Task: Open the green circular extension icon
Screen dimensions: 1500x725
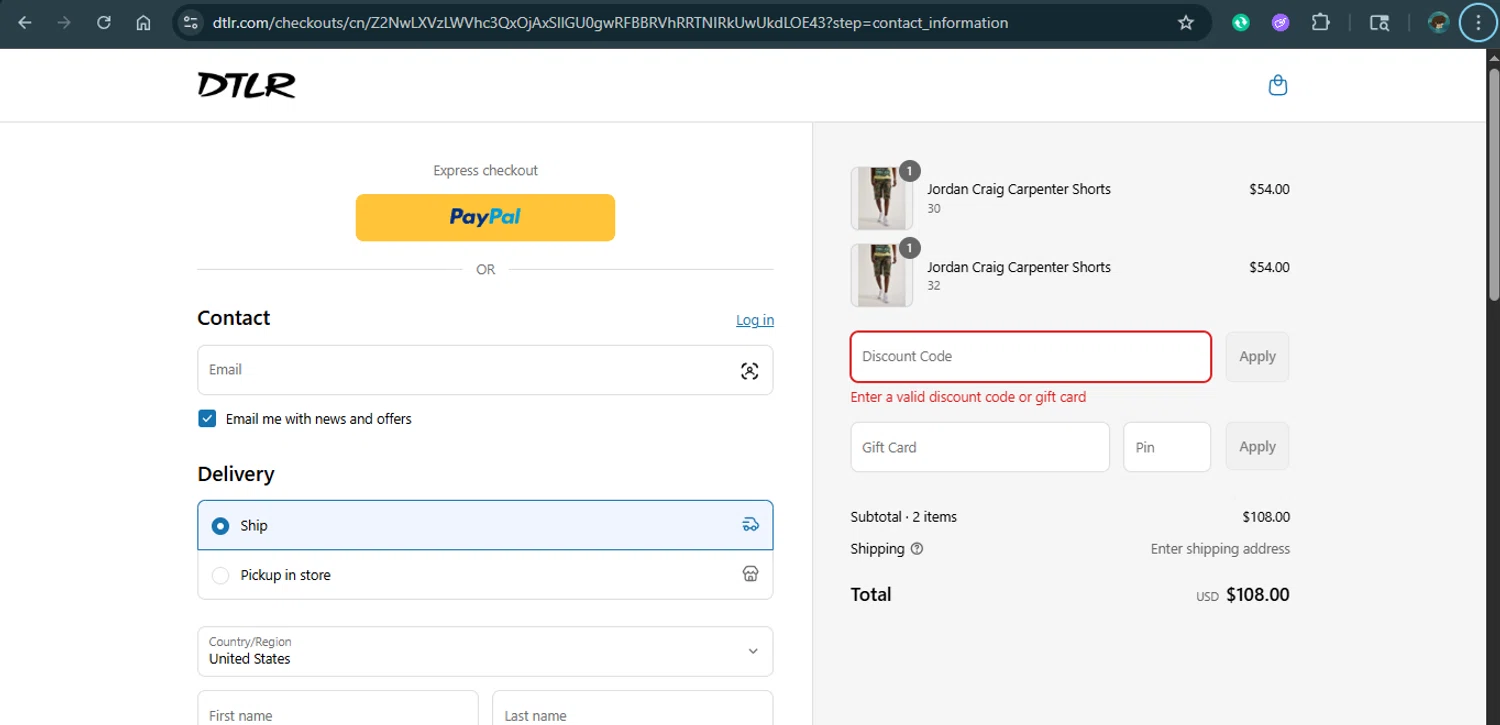Action: (1241, 22)
